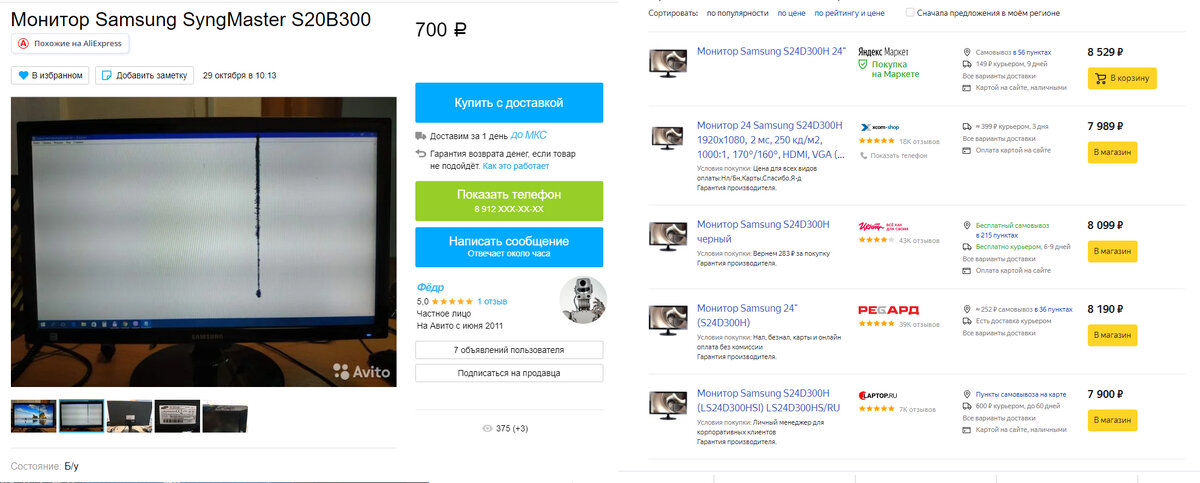Click 'Написать сообщение' button
Screen dimensions: 1200x483
click(x=509, y=247)
